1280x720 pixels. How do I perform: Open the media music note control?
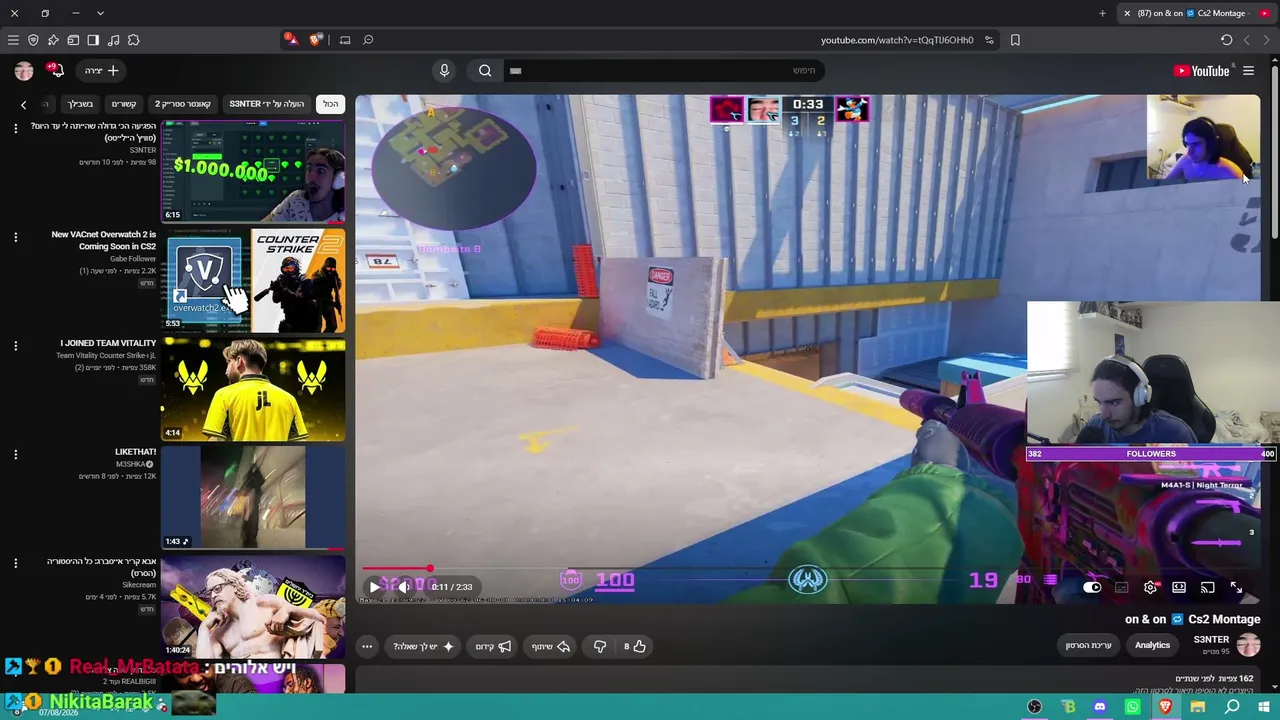[113, 40]
